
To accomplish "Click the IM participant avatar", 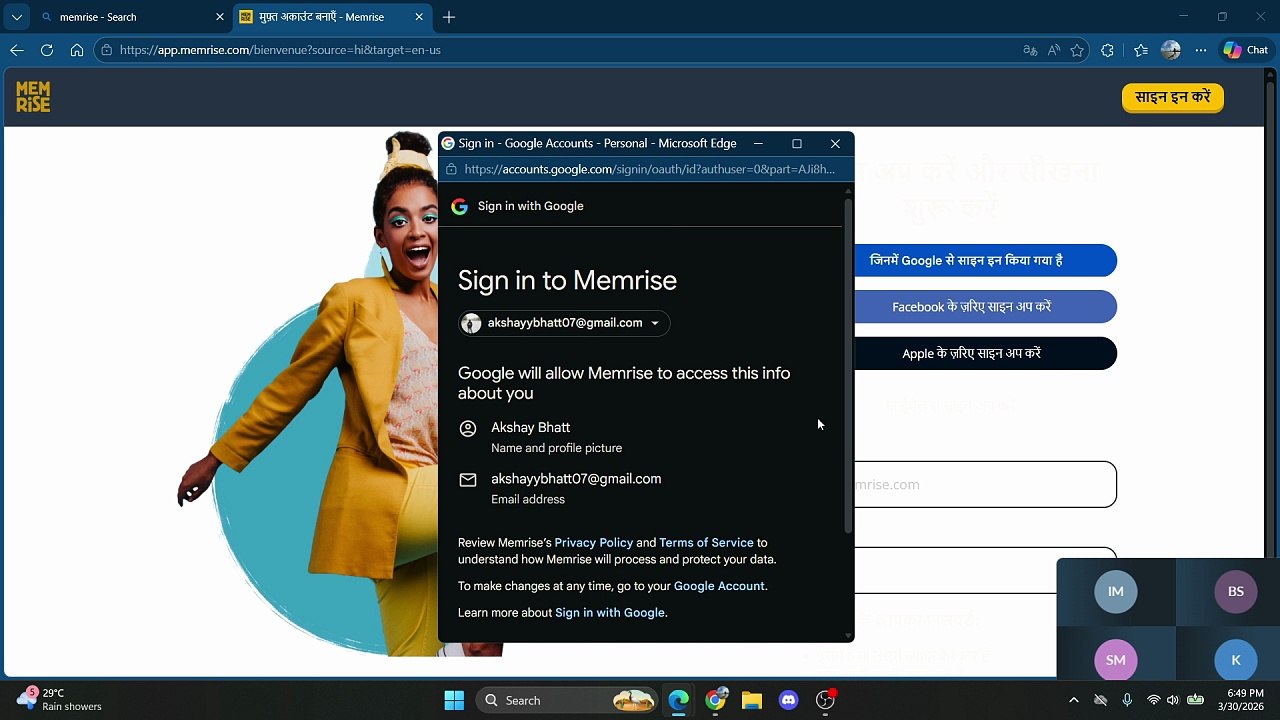I will coord(1116,591).
